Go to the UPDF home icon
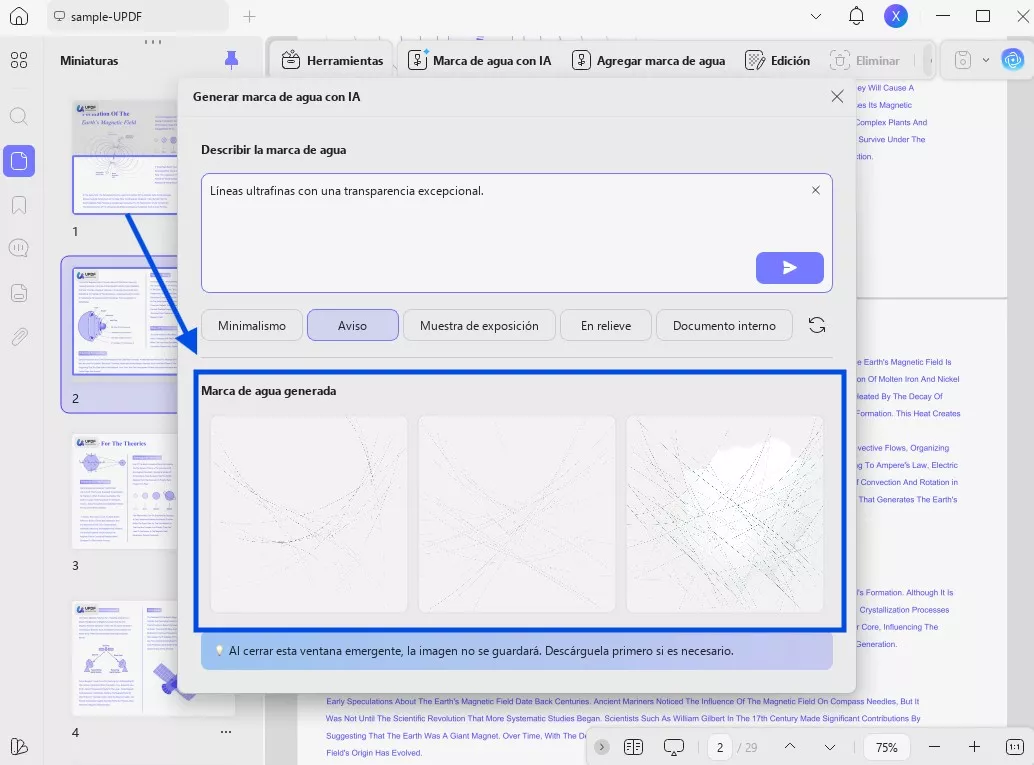This screenshot has height=765, width=1034. coord(19,16)
